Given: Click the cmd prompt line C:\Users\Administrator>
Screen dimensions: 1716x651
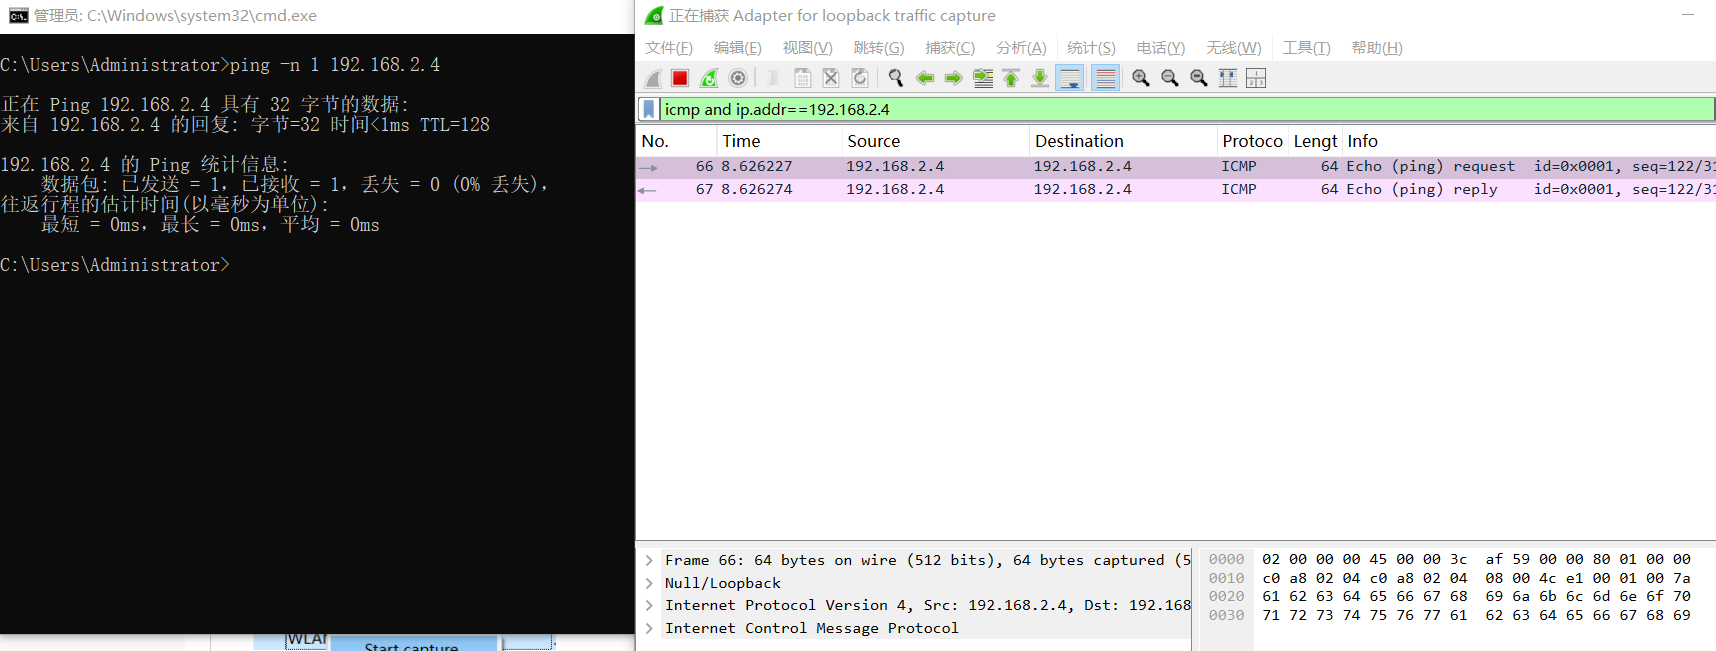Looking at the screenshot, I should [115, 265].
